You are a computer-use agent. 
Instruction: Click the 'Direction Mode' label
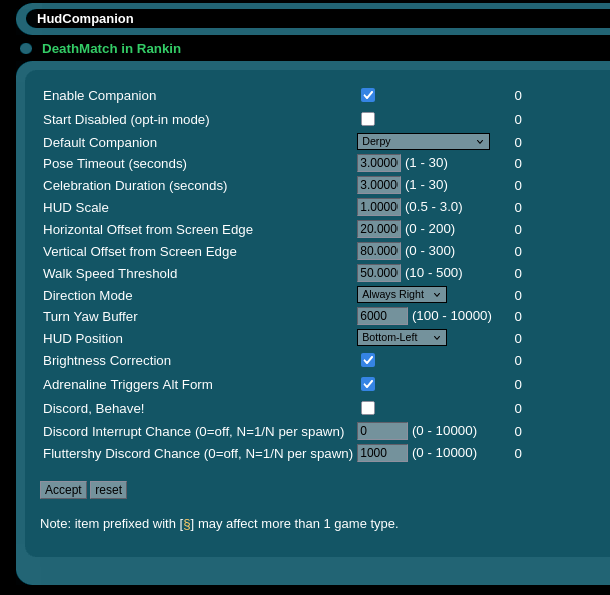pos(88,296)
